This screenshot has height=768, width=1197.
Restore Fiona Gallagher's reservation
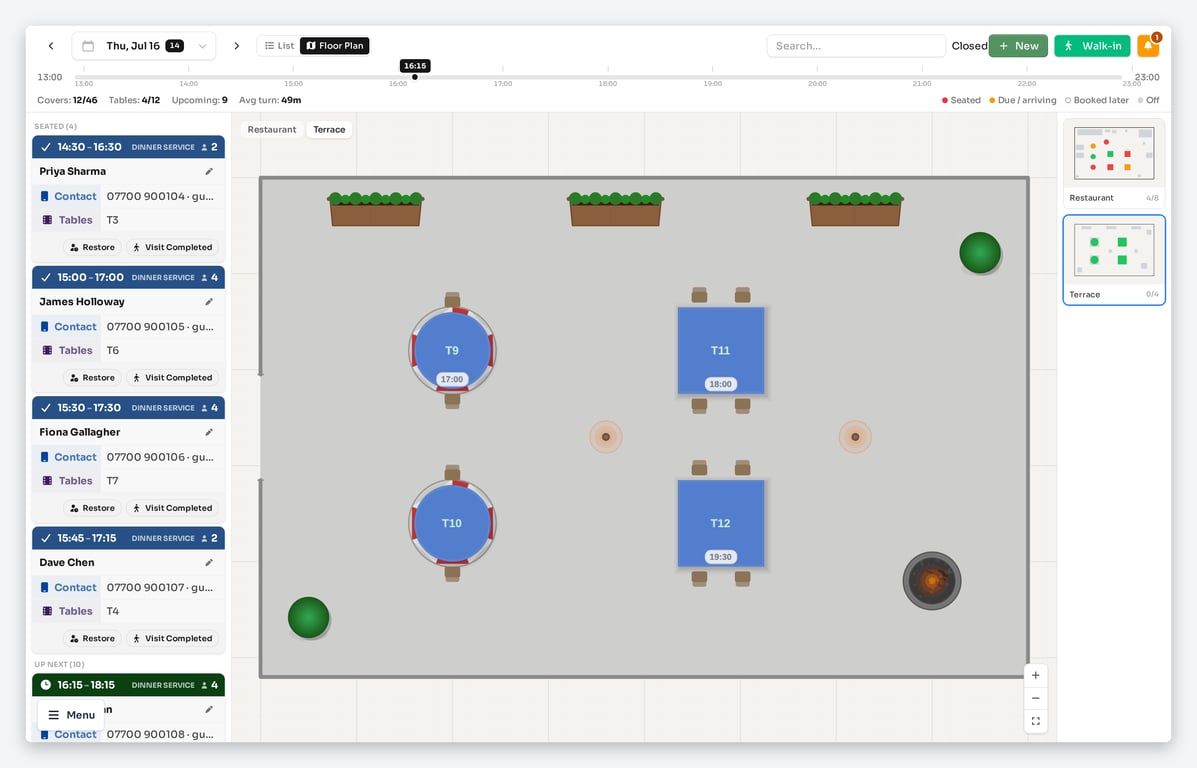92,508
